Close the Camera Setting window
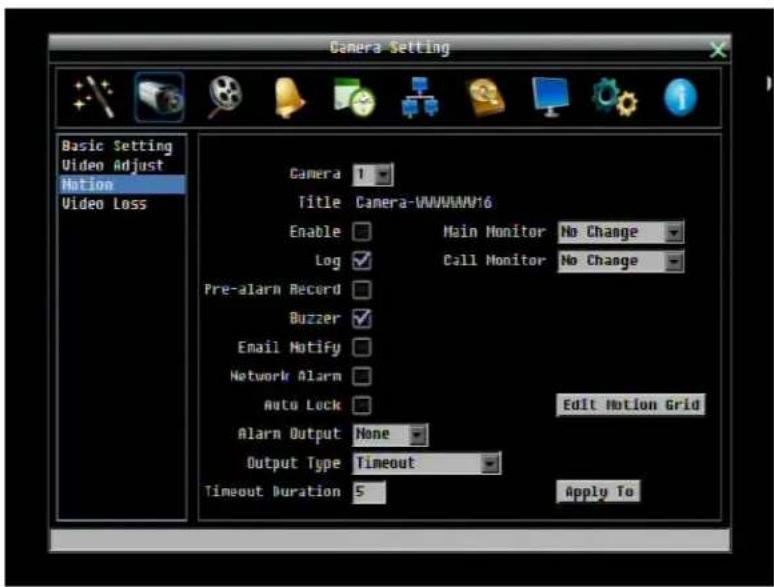Viewport: 774px width, 587px height. 718,49
